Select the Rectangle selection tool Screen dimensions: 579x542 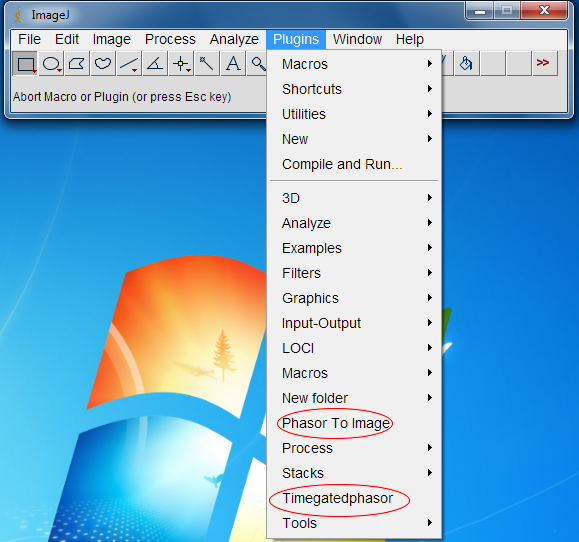[25, 64]
